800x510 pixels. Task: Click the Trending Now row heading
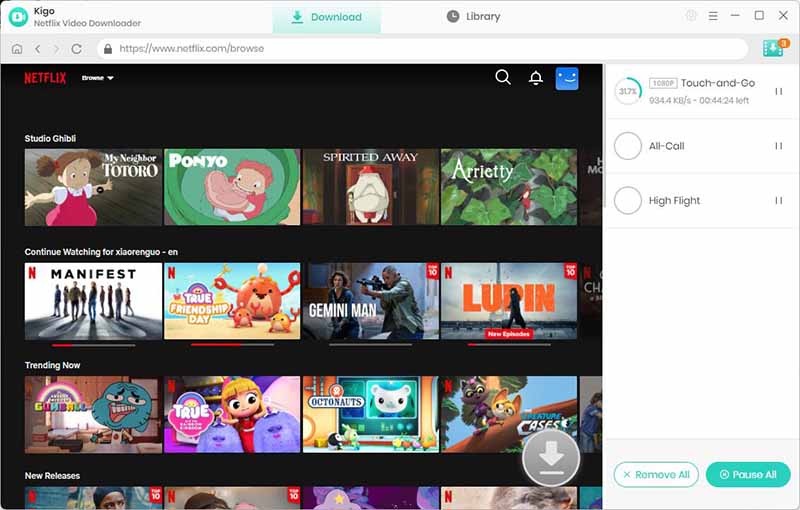point(53,365)
